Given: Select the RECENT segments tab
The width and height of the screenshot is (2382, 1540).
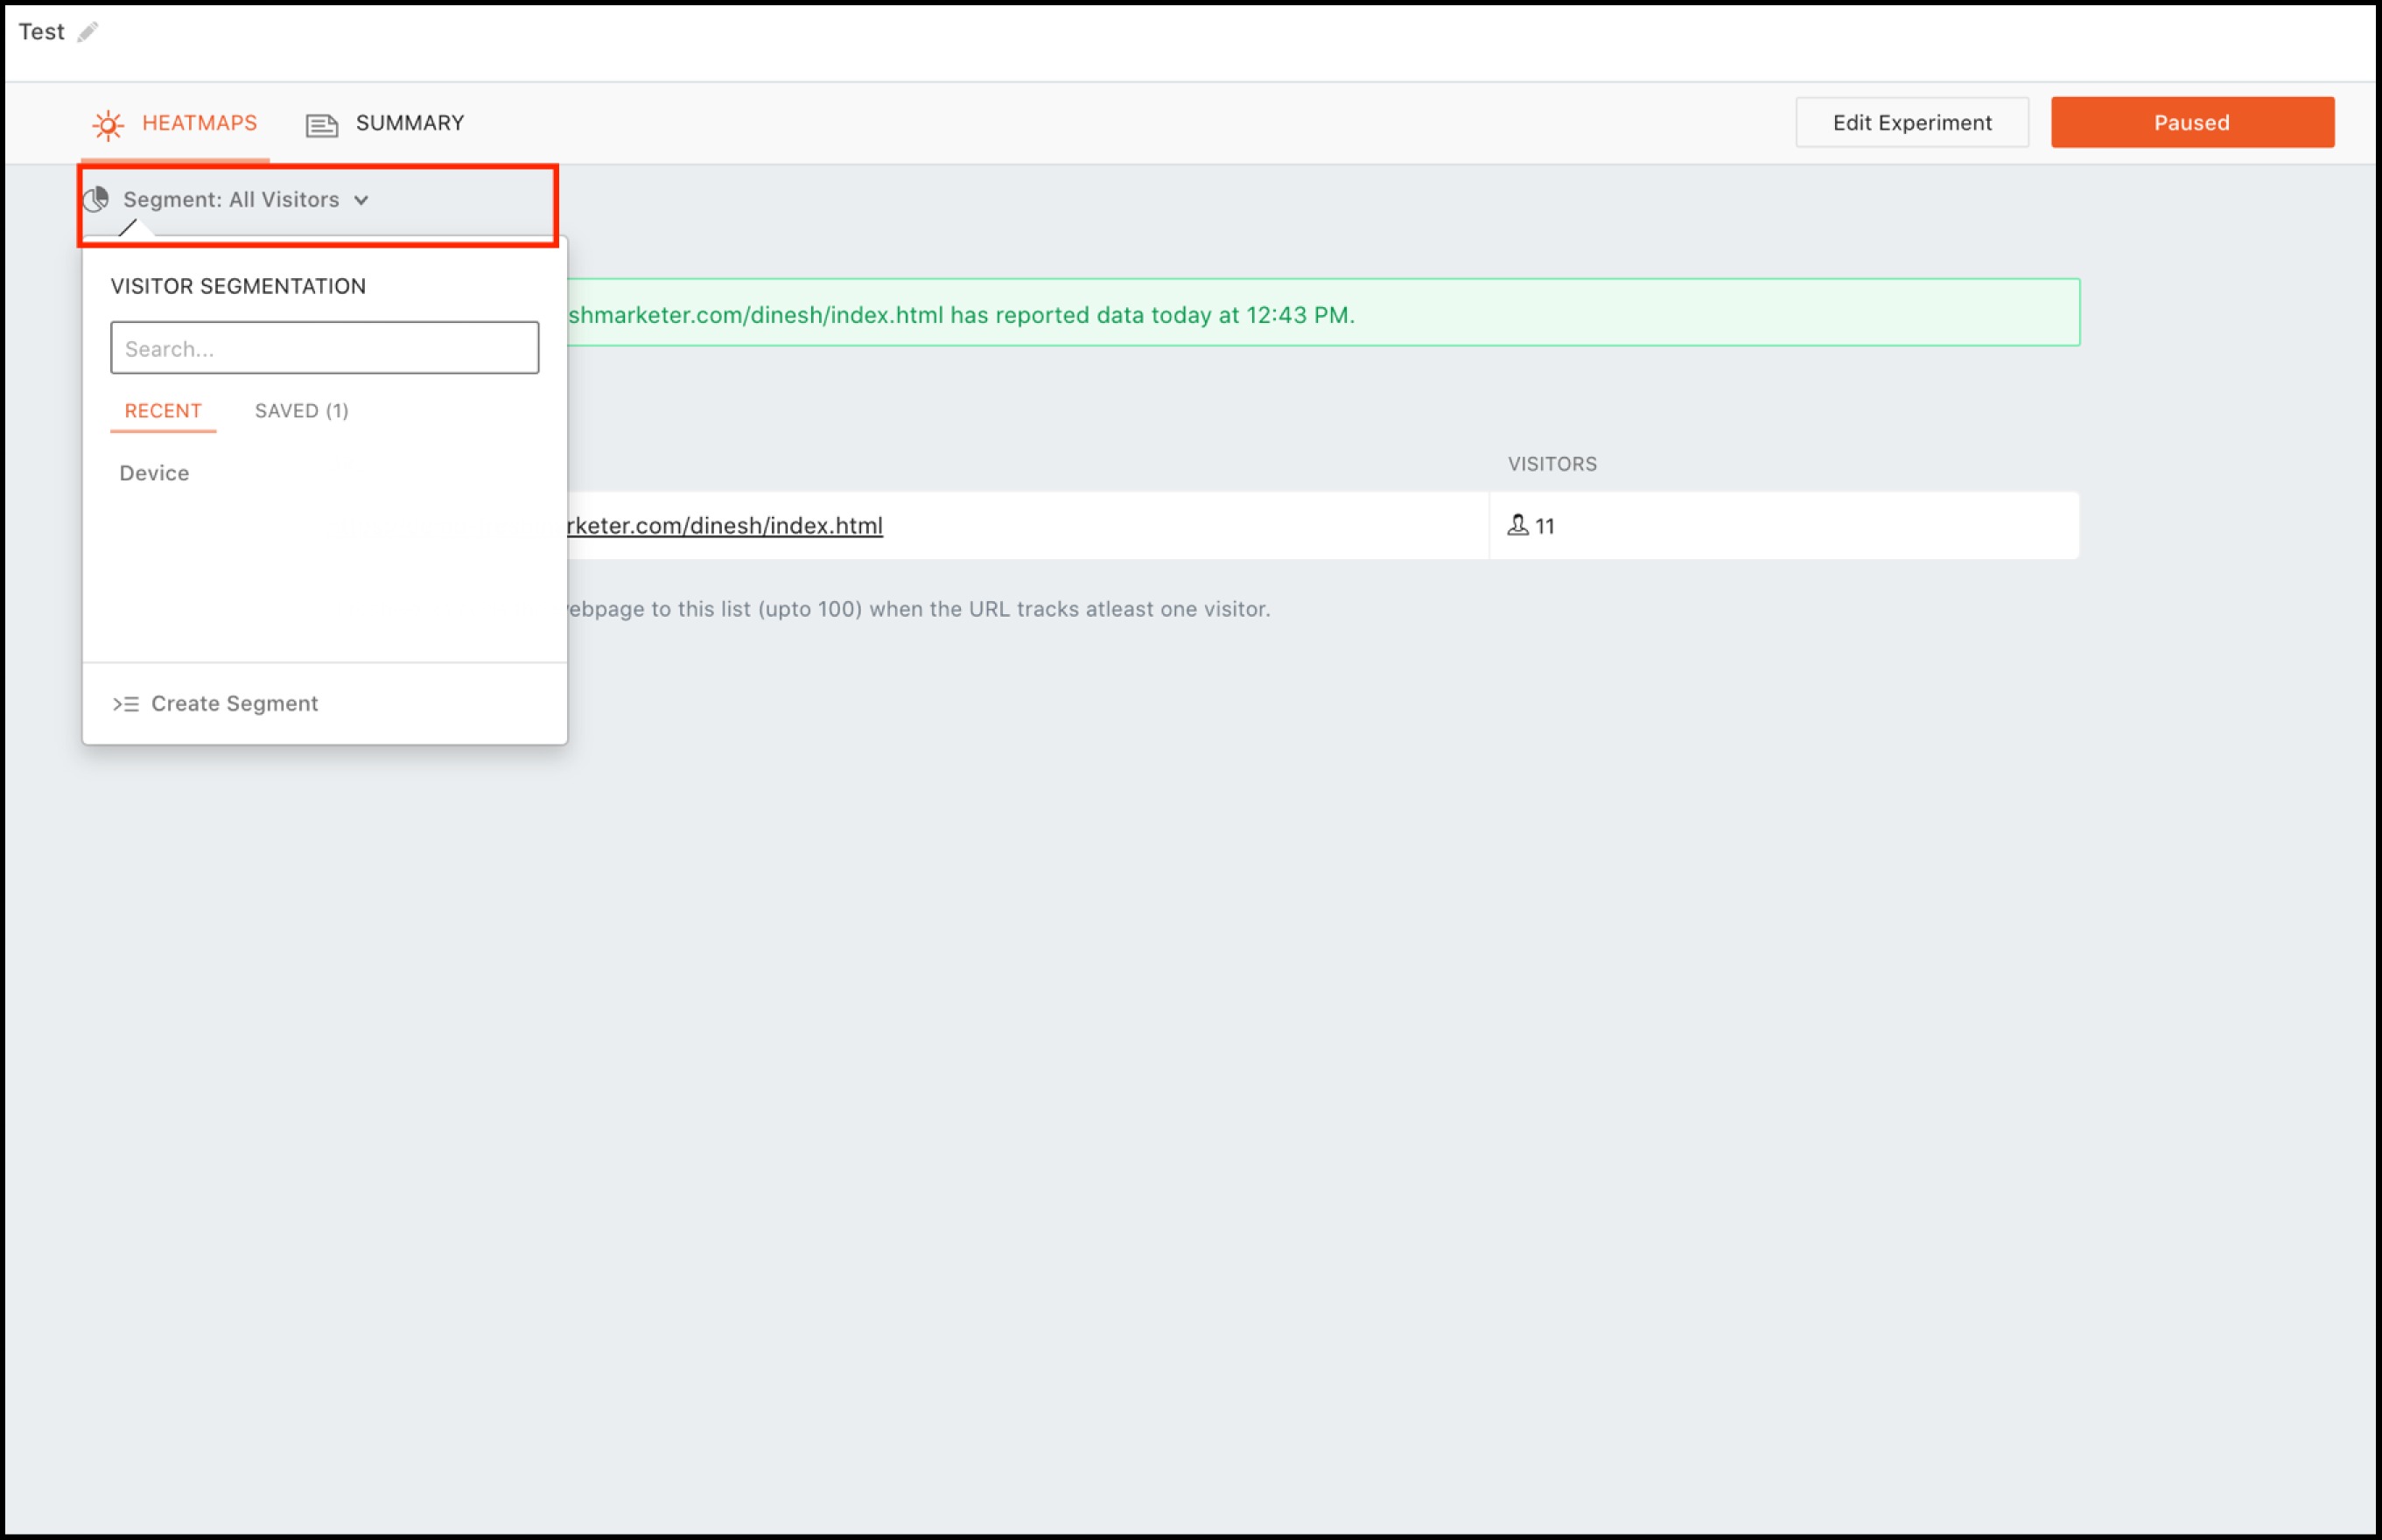Looking at the screenshot, I should click(x=163, y=411).
